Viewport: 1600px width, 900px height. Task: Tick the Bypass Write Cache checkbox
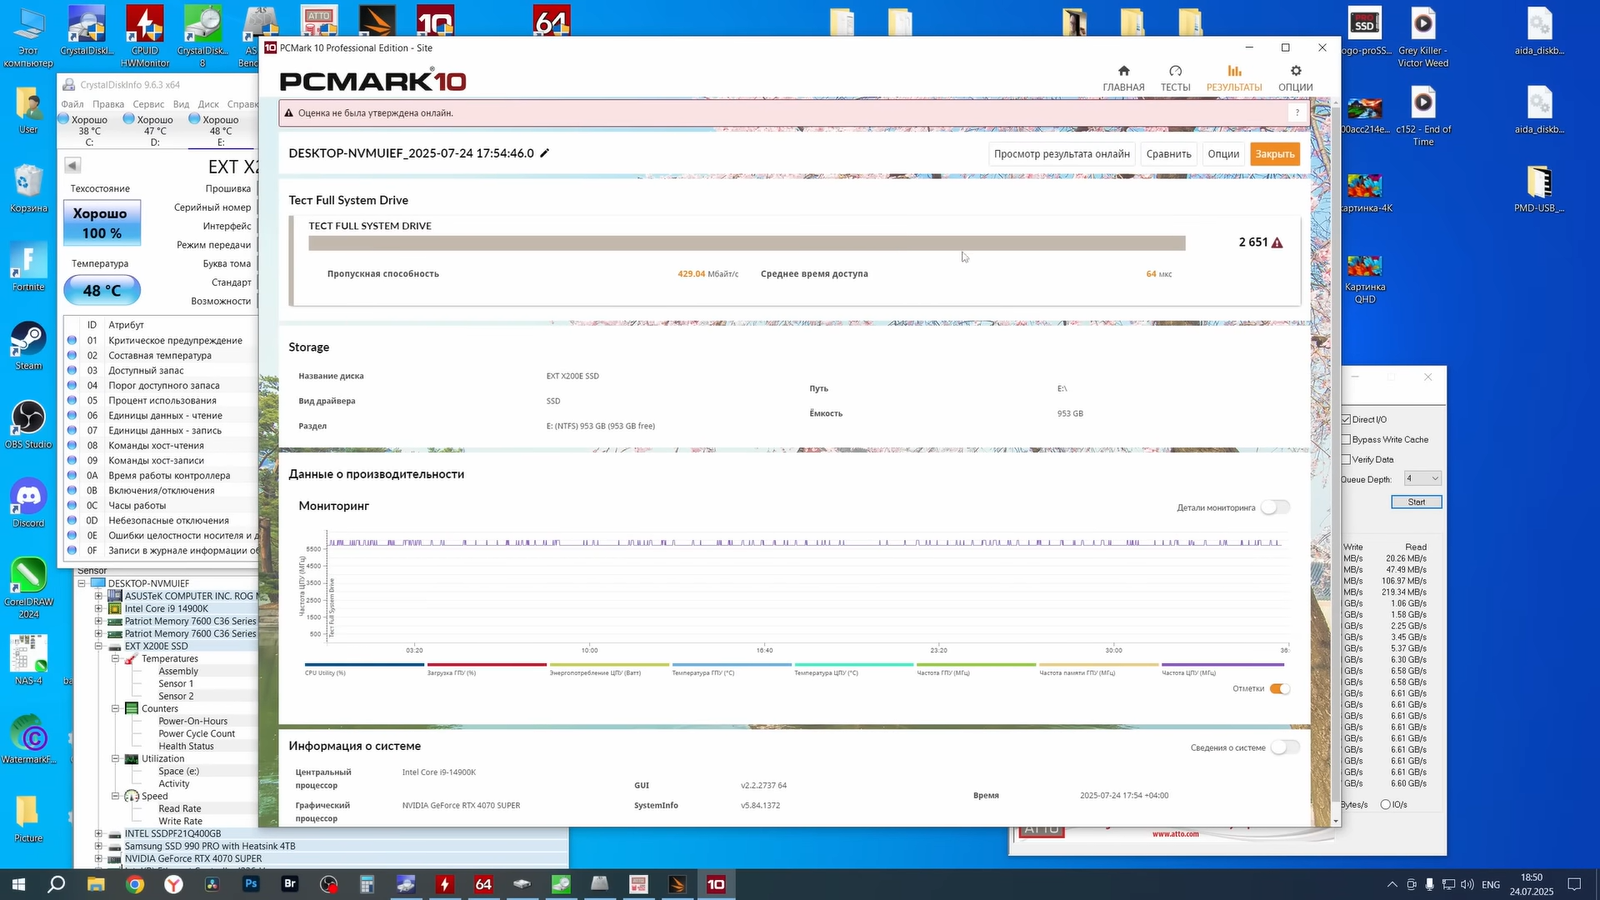pyautogui.click(x=1347, y=440)
